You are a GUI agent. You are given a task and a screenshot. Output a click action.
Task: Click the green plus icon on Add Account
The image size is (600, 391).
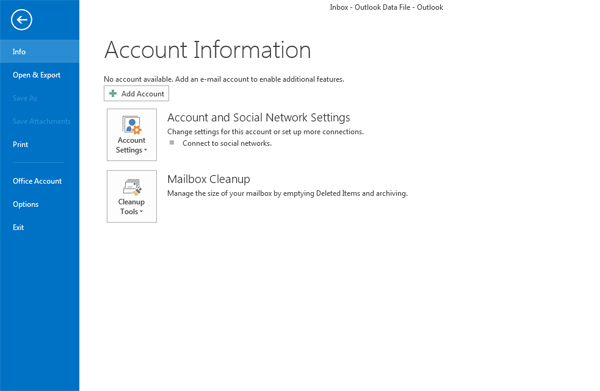pyautogui.click(x=113, y=93)
